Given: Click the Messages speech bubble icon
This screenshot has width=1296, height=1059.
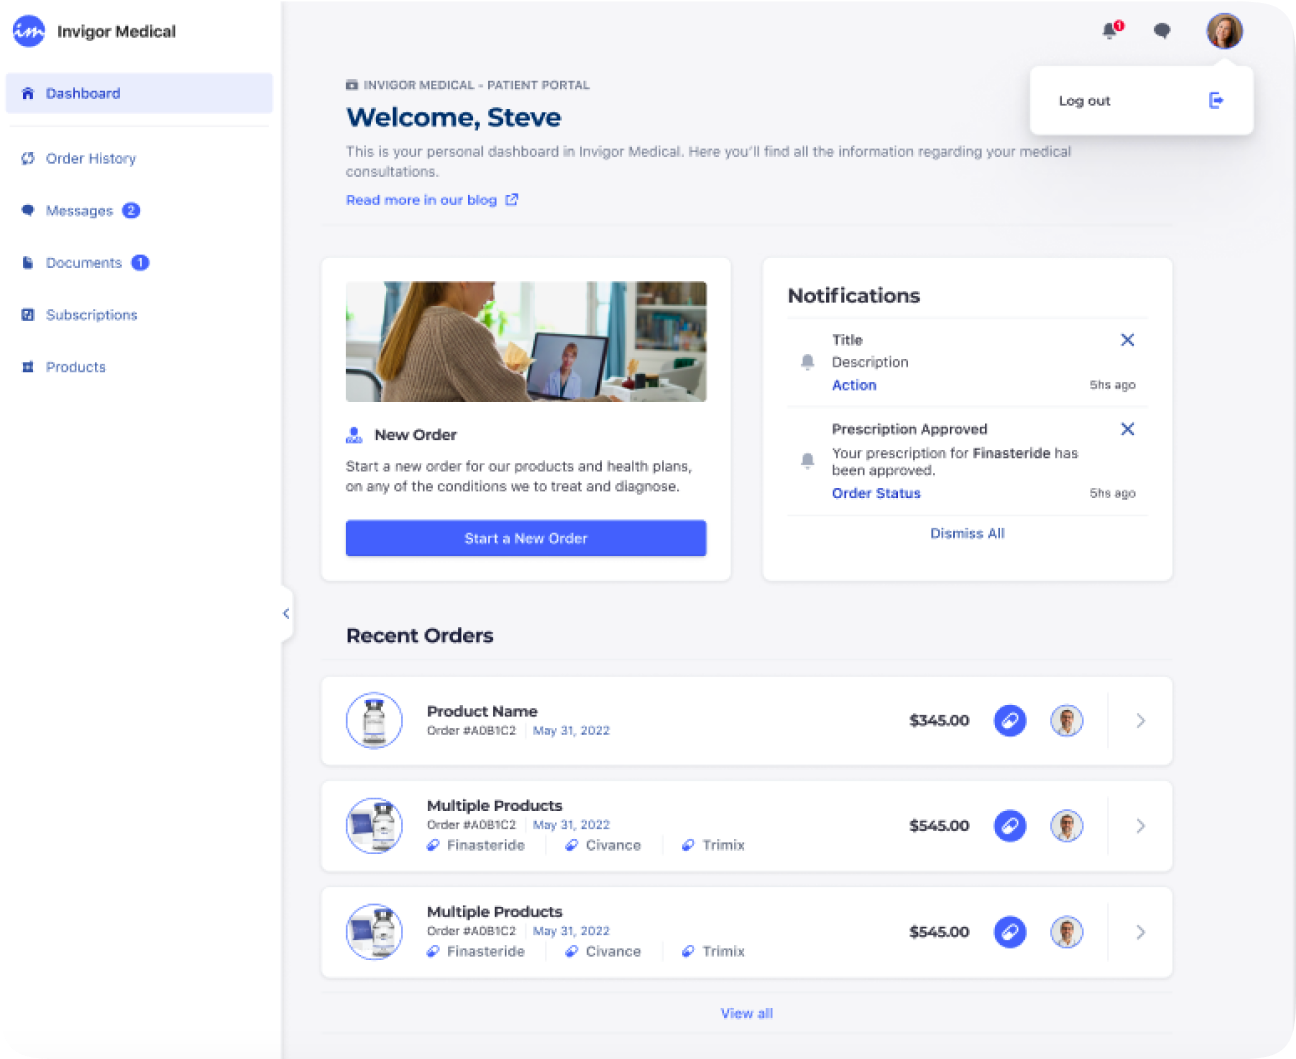Looking at the screenshot, I should coord(28,210).
